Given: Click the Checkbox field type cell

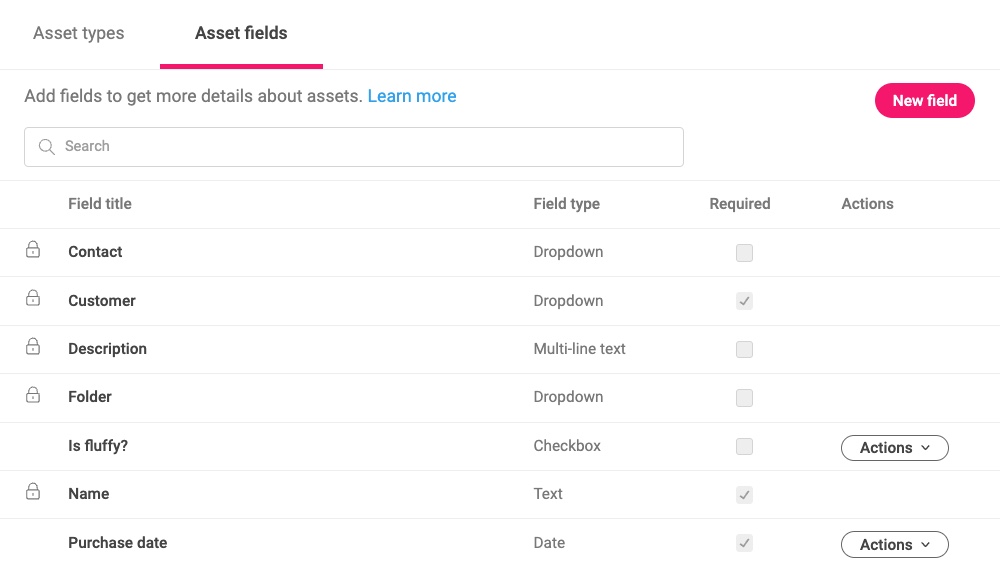Looking at the screenshot, I should point(567,446).
